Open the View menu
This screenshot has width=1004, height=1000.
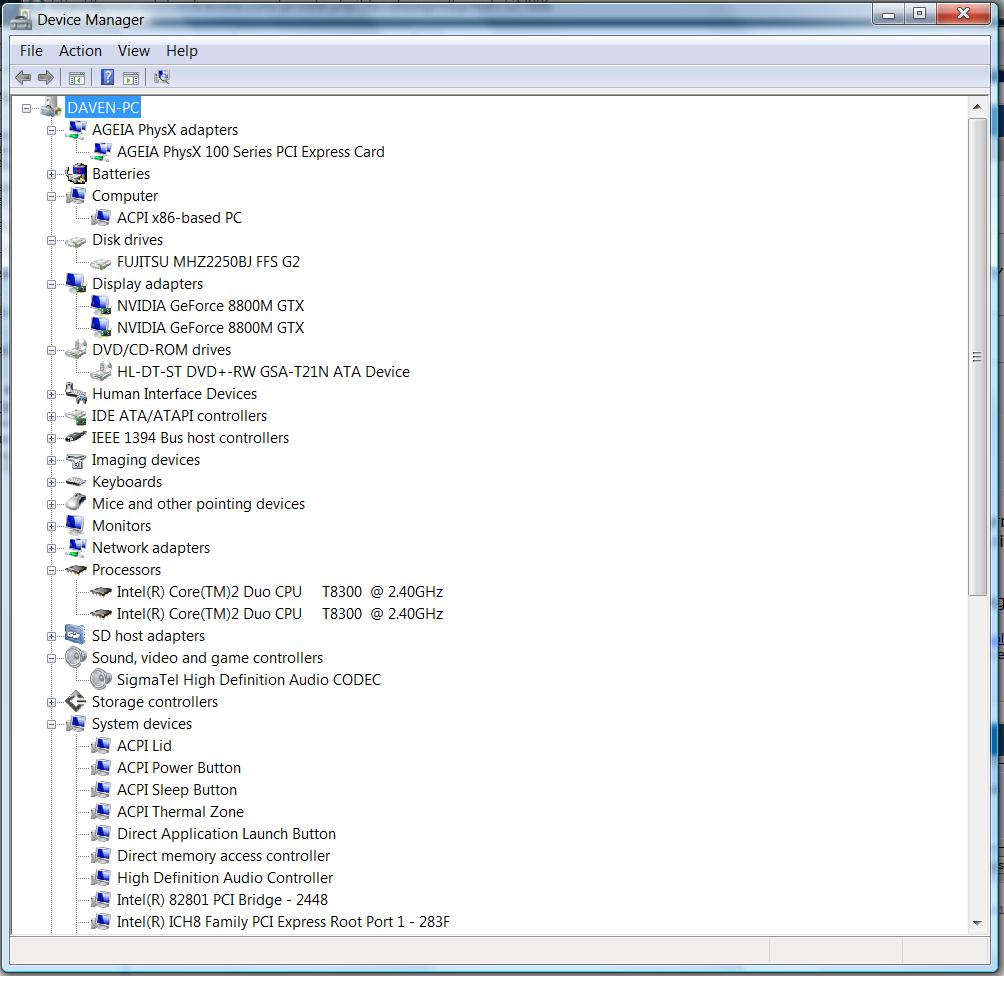pos(133,51)
